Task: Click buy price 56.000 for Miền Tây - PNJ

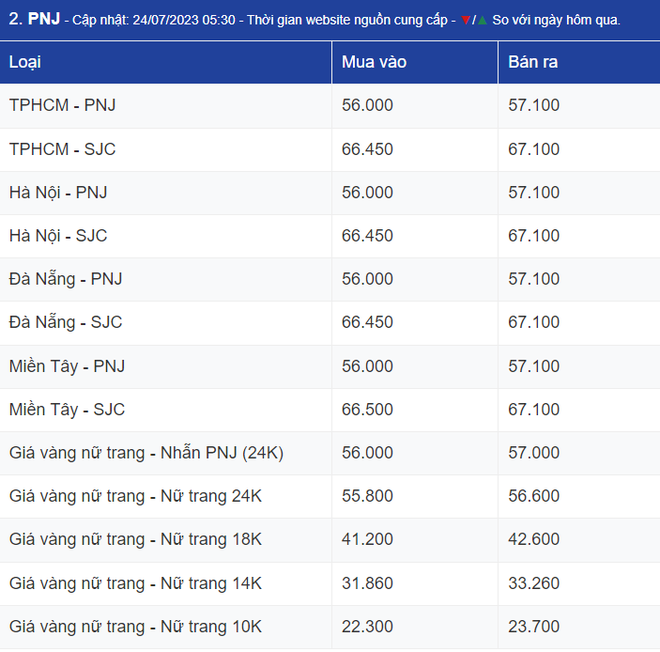Action: [x=367, y=367]
